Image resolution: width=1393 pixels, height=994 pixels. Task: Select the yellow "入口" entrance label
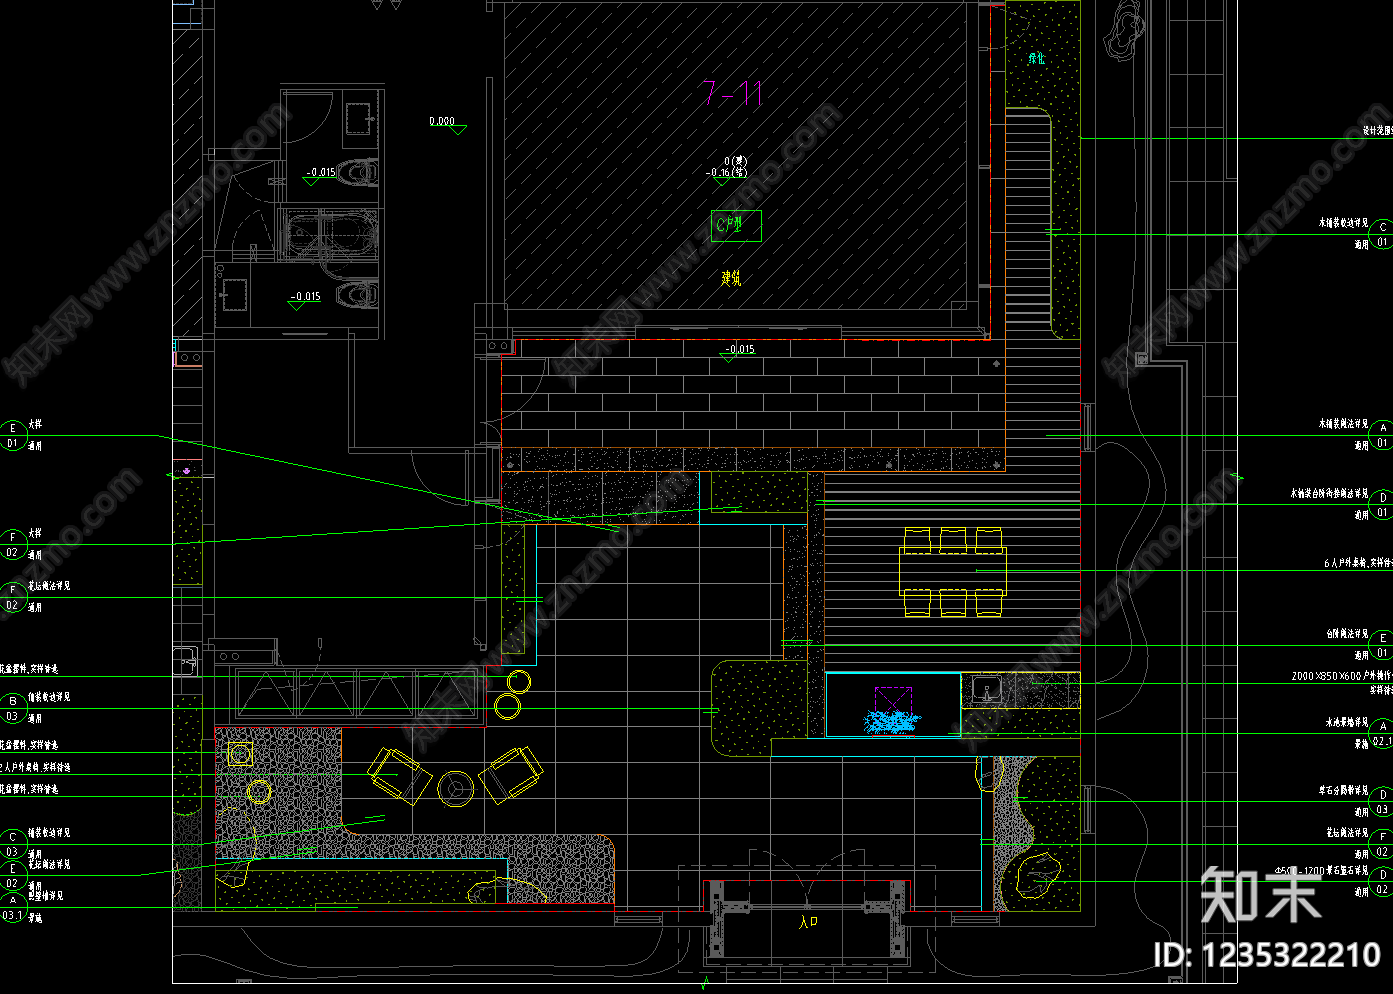coord(809,922)
